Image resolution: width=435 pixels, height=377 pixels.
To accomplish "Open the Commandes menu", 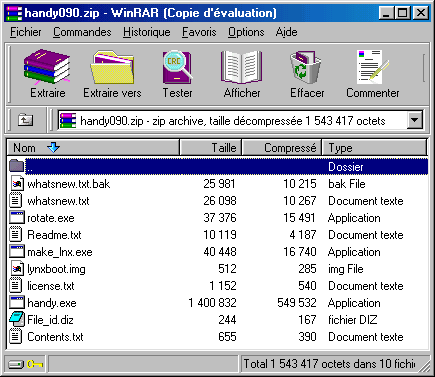I will click(x=82, y=32).
